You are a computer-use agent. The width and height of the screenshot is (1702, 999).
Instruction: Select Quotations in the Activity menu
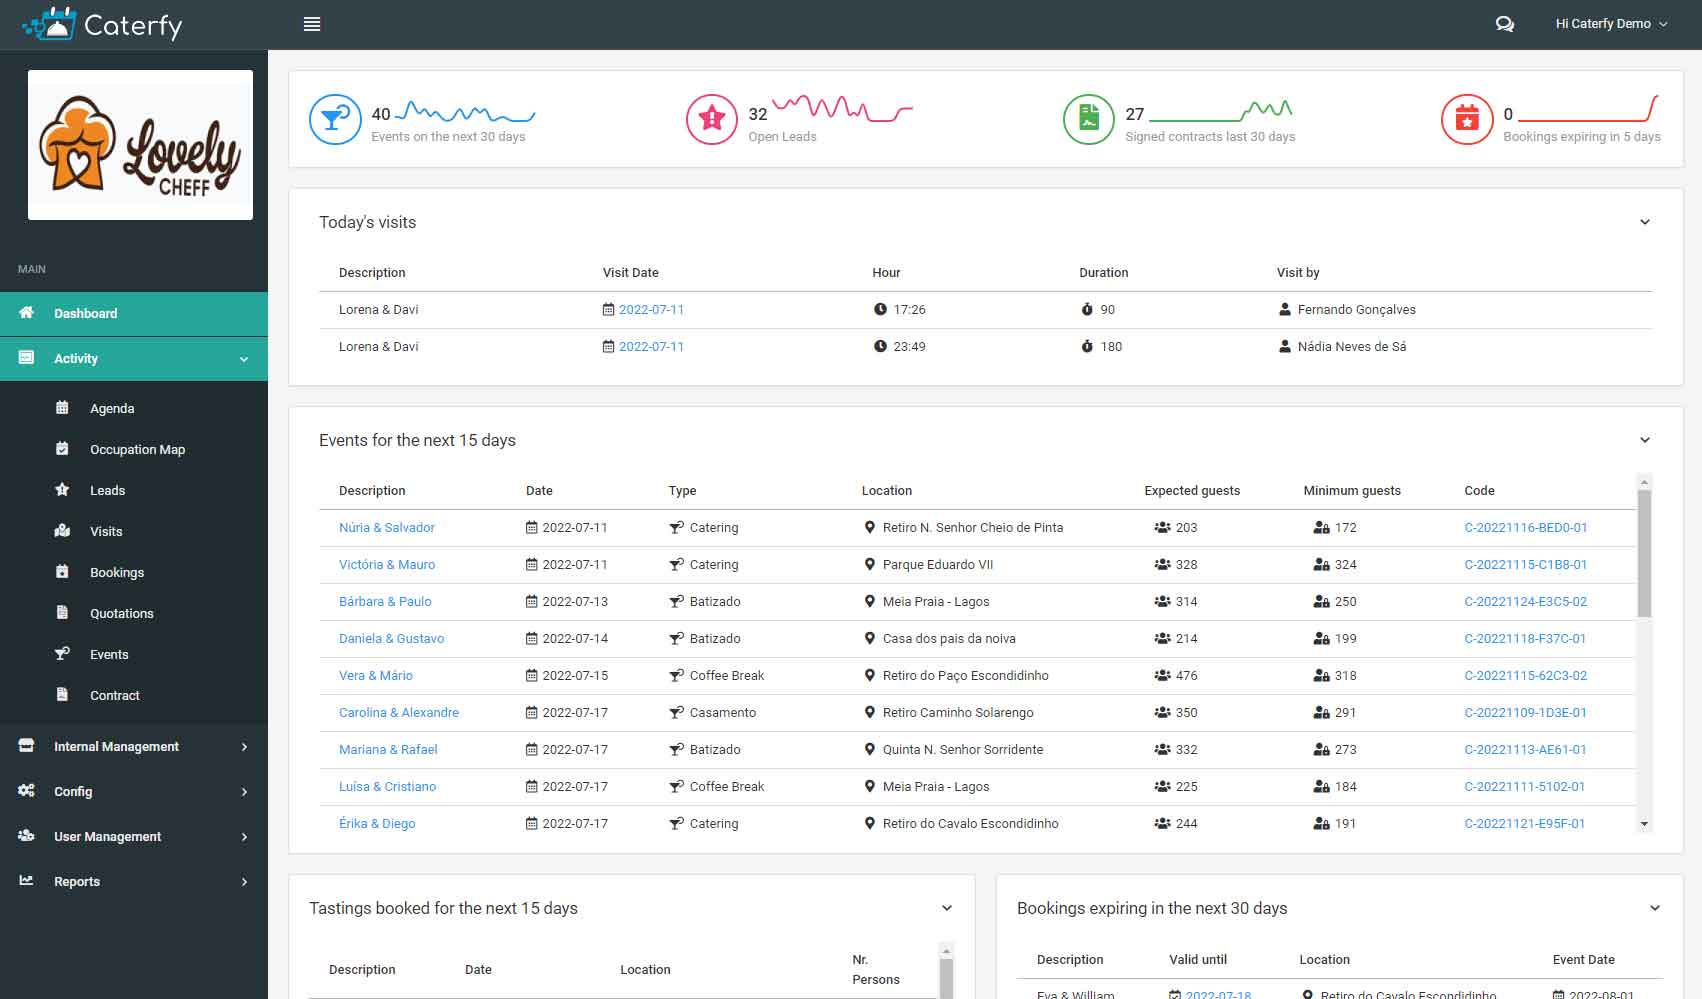[x=121, y=613]
